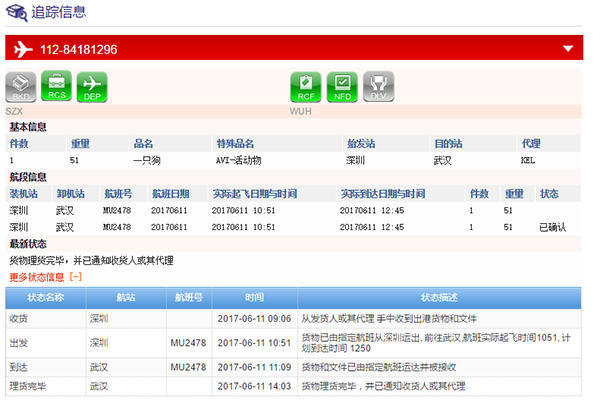
Task: Select the 收货 status row
Action: click(293, 319)
